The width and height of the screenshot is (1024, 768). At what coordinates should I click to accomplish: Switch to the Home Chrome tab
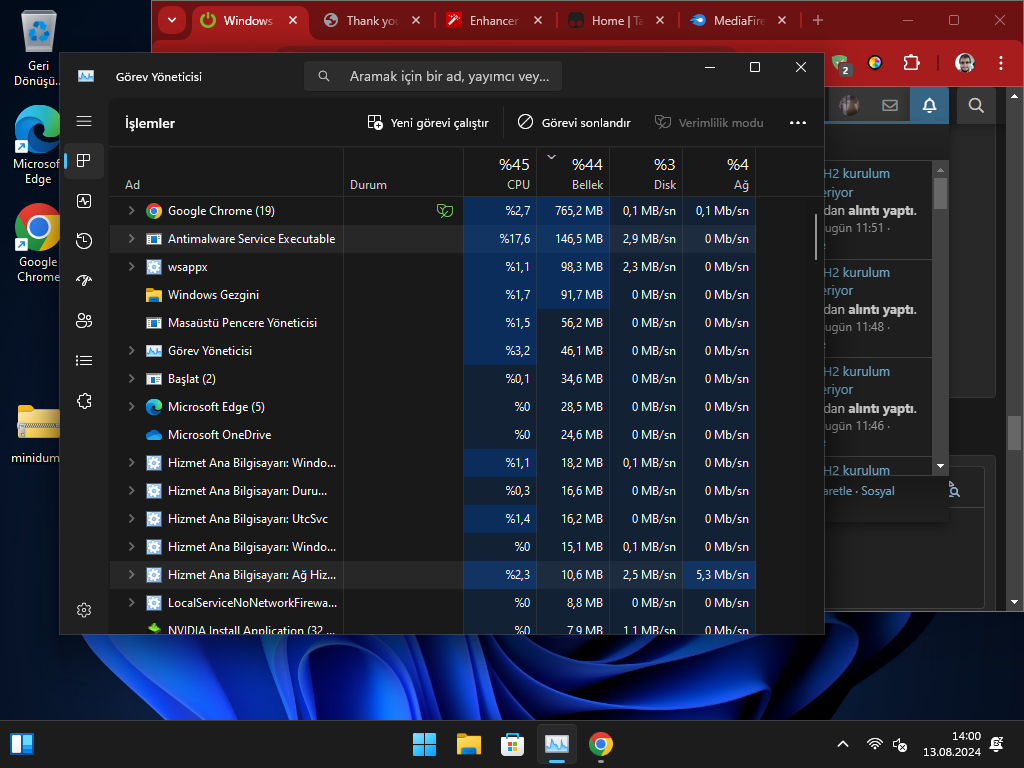[x=616, y=21]
